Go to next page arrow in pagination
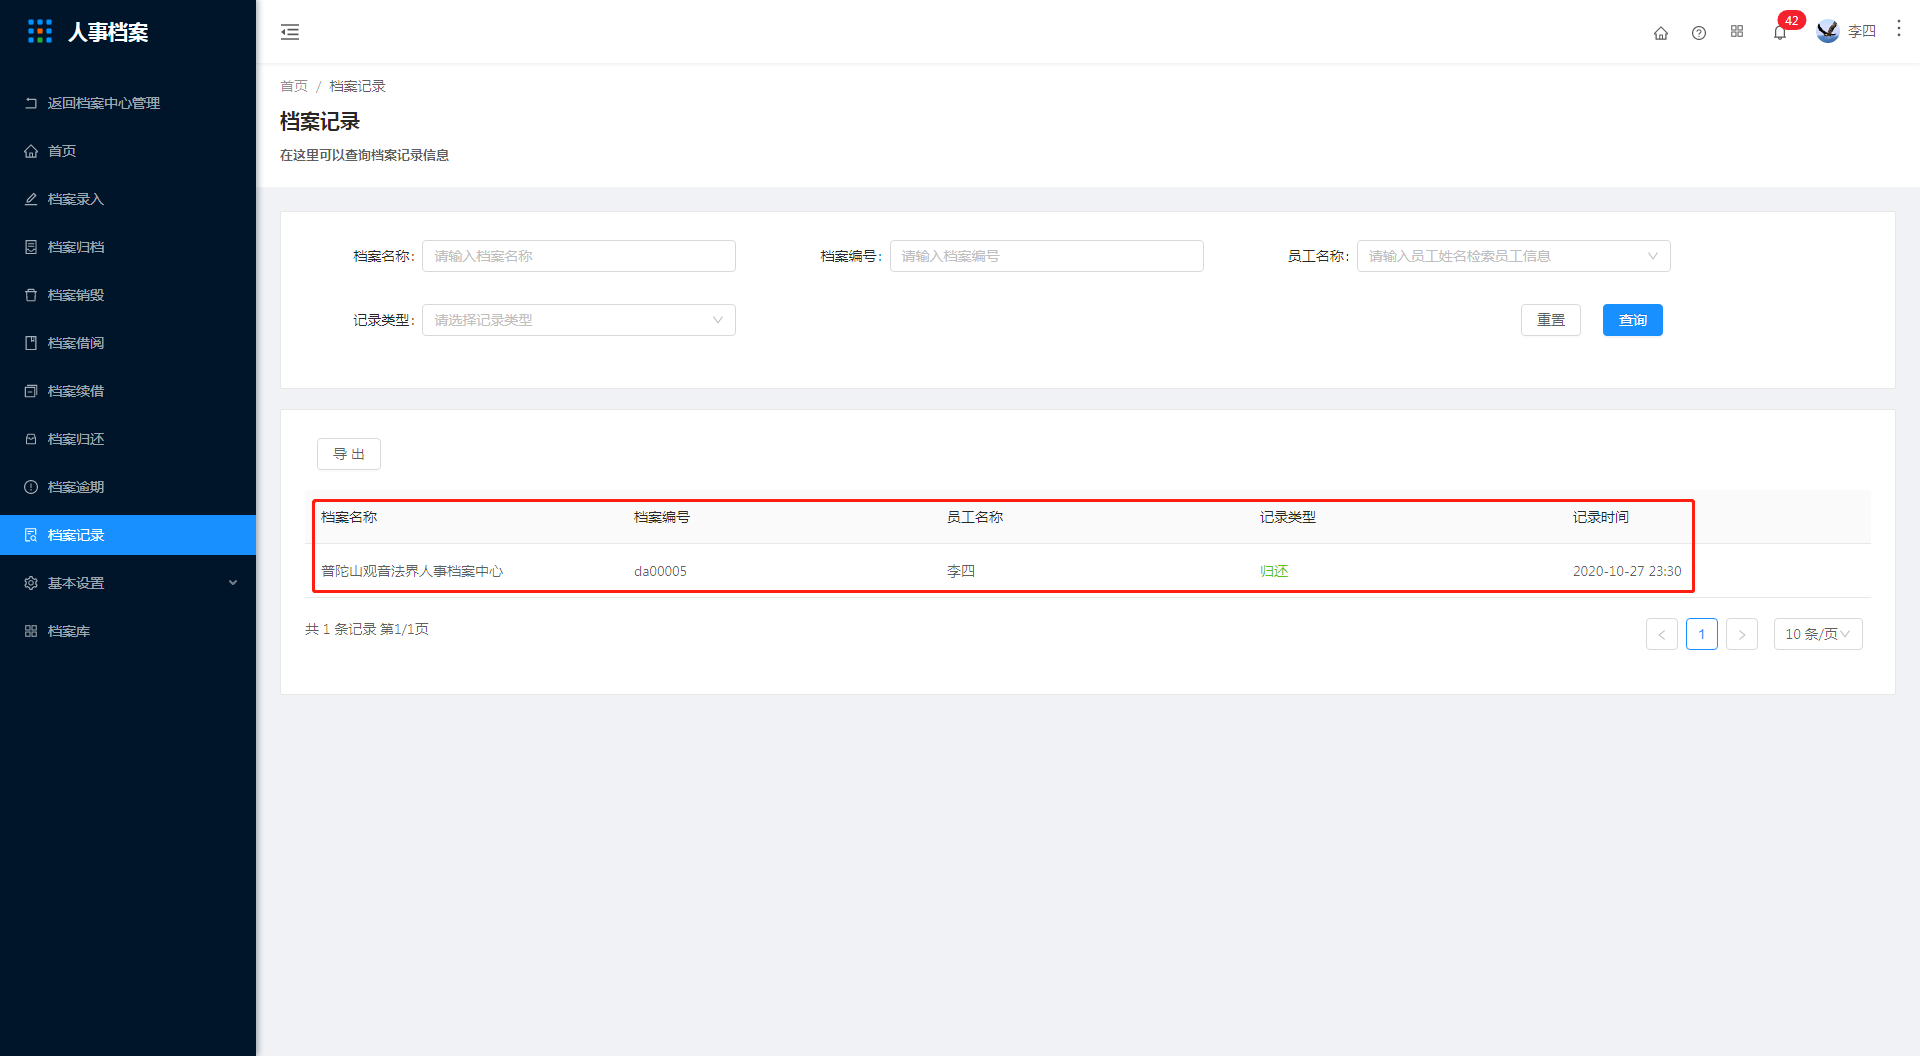The height and width of the screenshot is (1056, 1920). click(1742, 634)
